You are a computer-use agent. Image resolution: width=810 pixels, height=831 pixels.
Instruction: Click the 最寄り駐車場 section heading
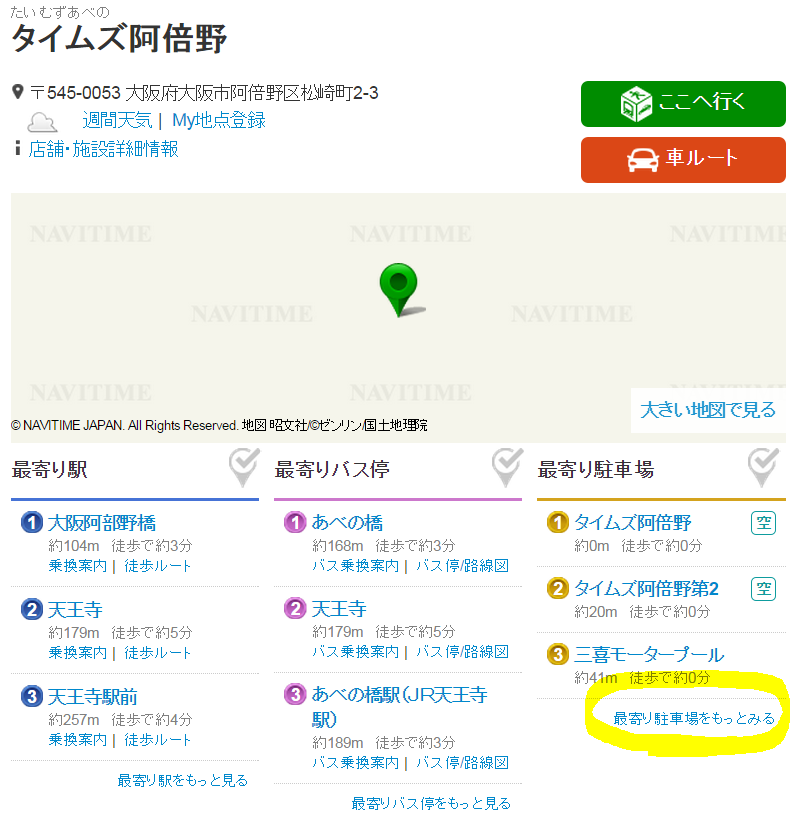point(596,470)
